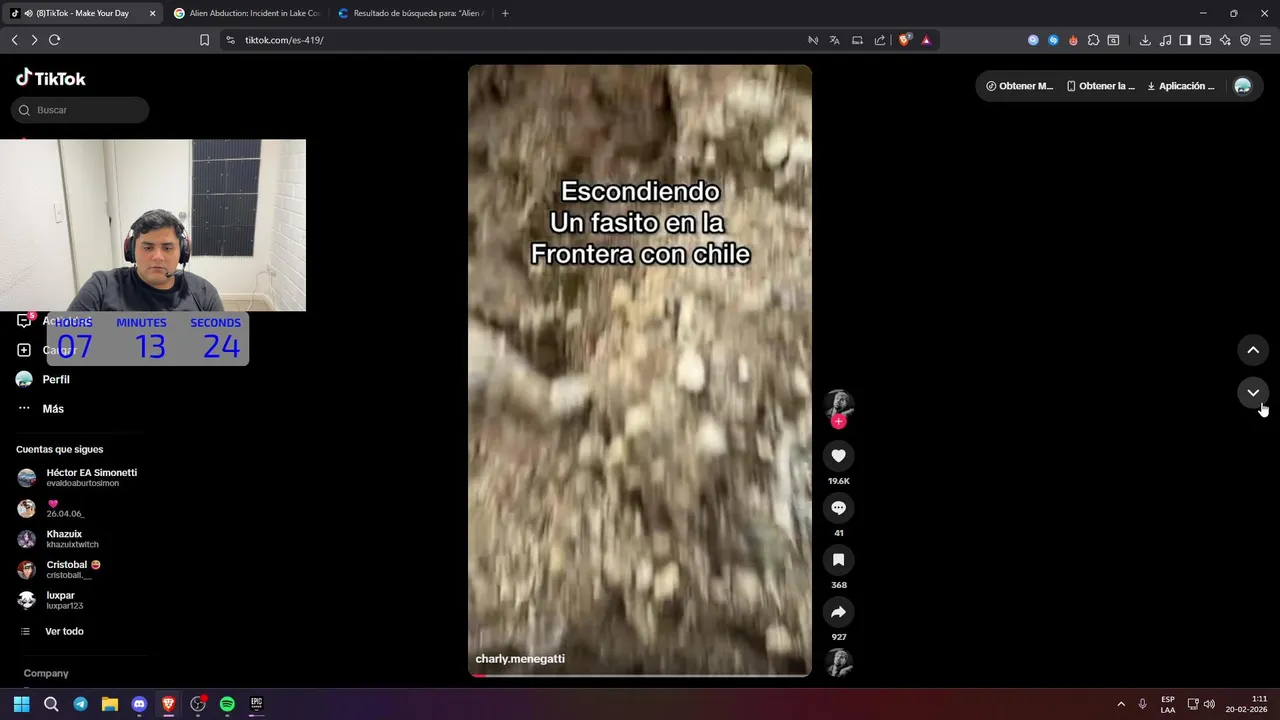Viewport: 1280px width, 720px height.
Task: Toggle the browser sidebar panel
Action: [1185, 40]
